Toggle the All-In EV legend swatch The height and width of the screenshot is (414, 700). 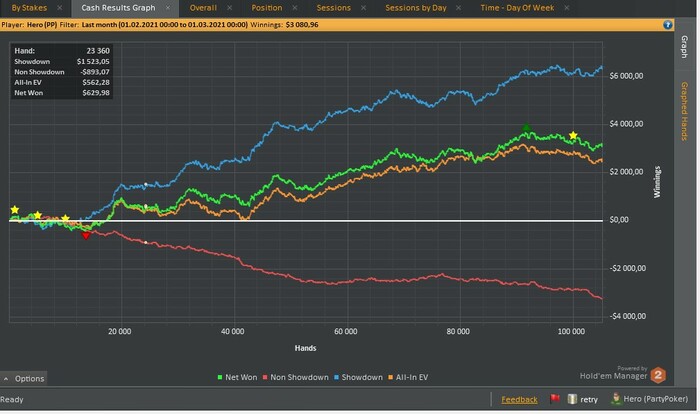tap(391, 377)
